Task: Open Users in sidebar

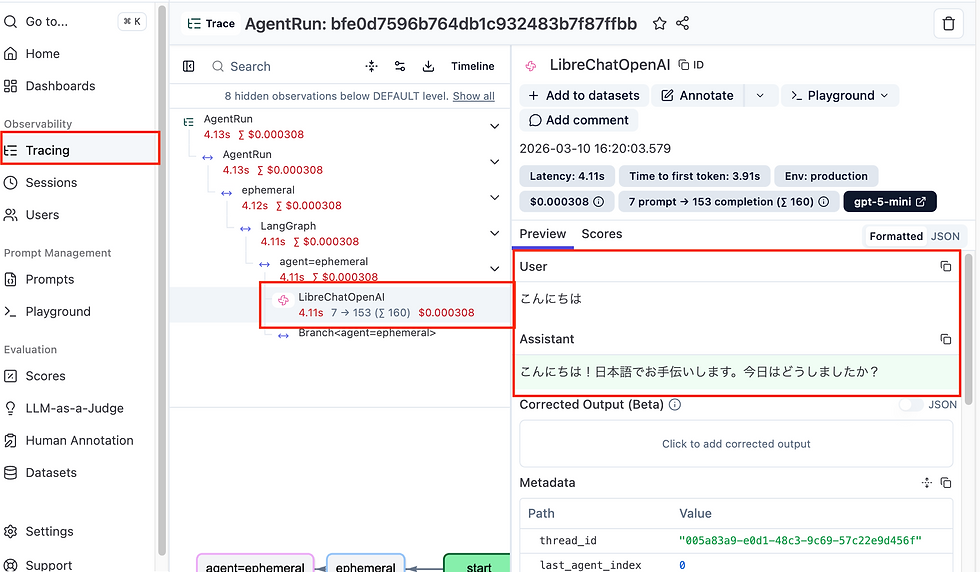Action: pos(42,214)
